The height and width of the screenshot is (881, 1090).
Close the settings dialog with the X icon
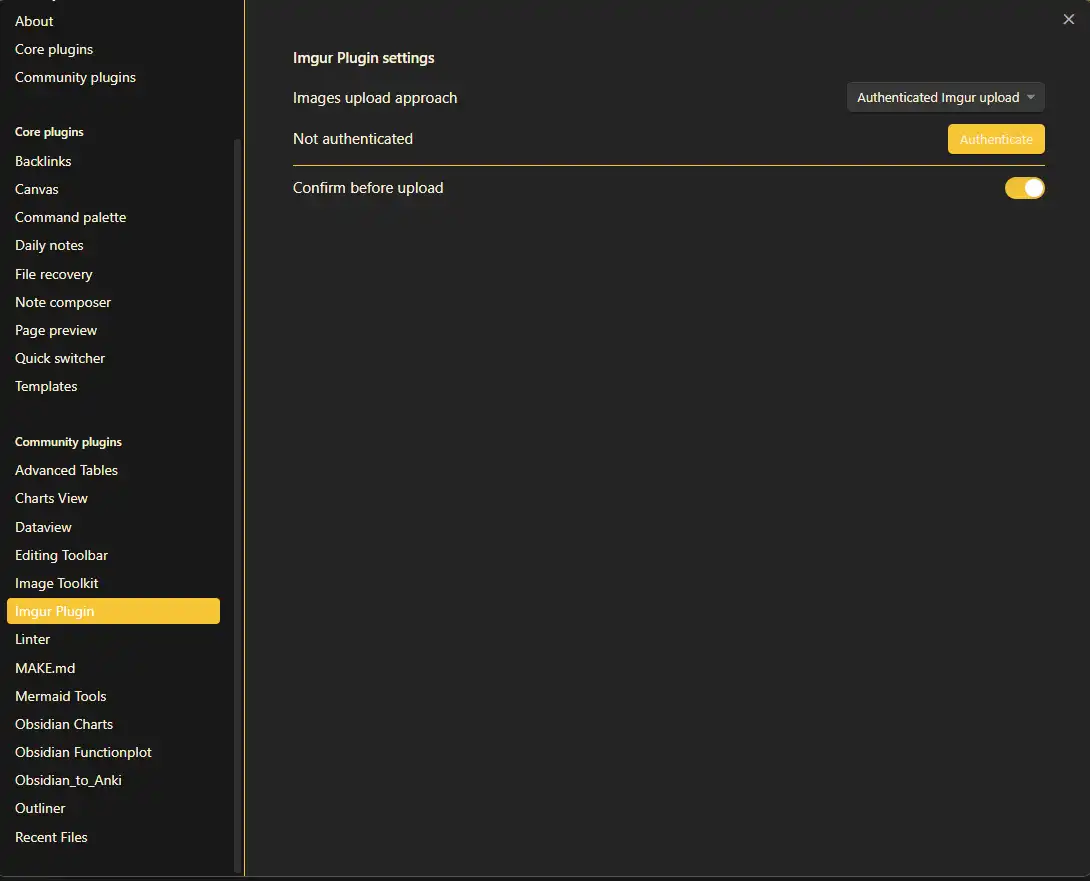pos(1068,19)
